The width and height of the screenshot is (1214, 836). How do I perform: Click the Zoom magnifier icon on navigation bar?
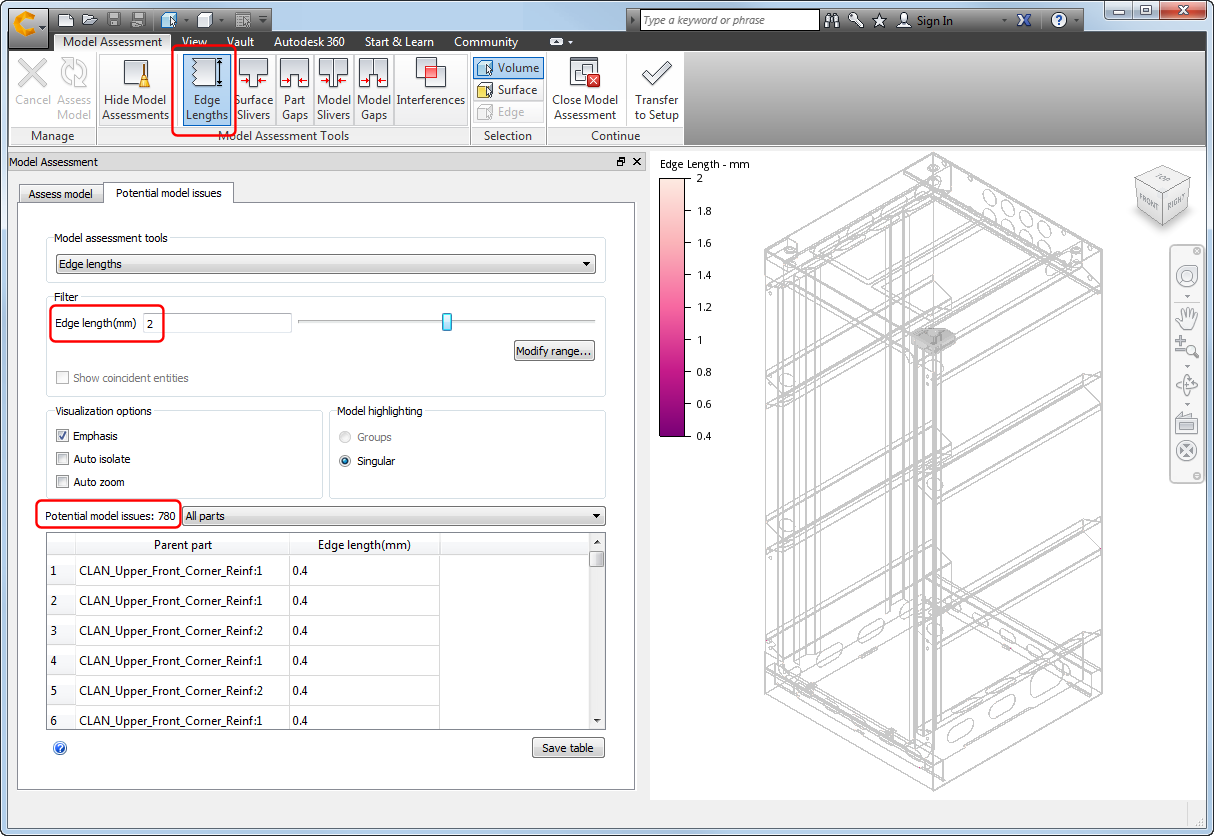pyautogui.click(x=1186, y=346)
